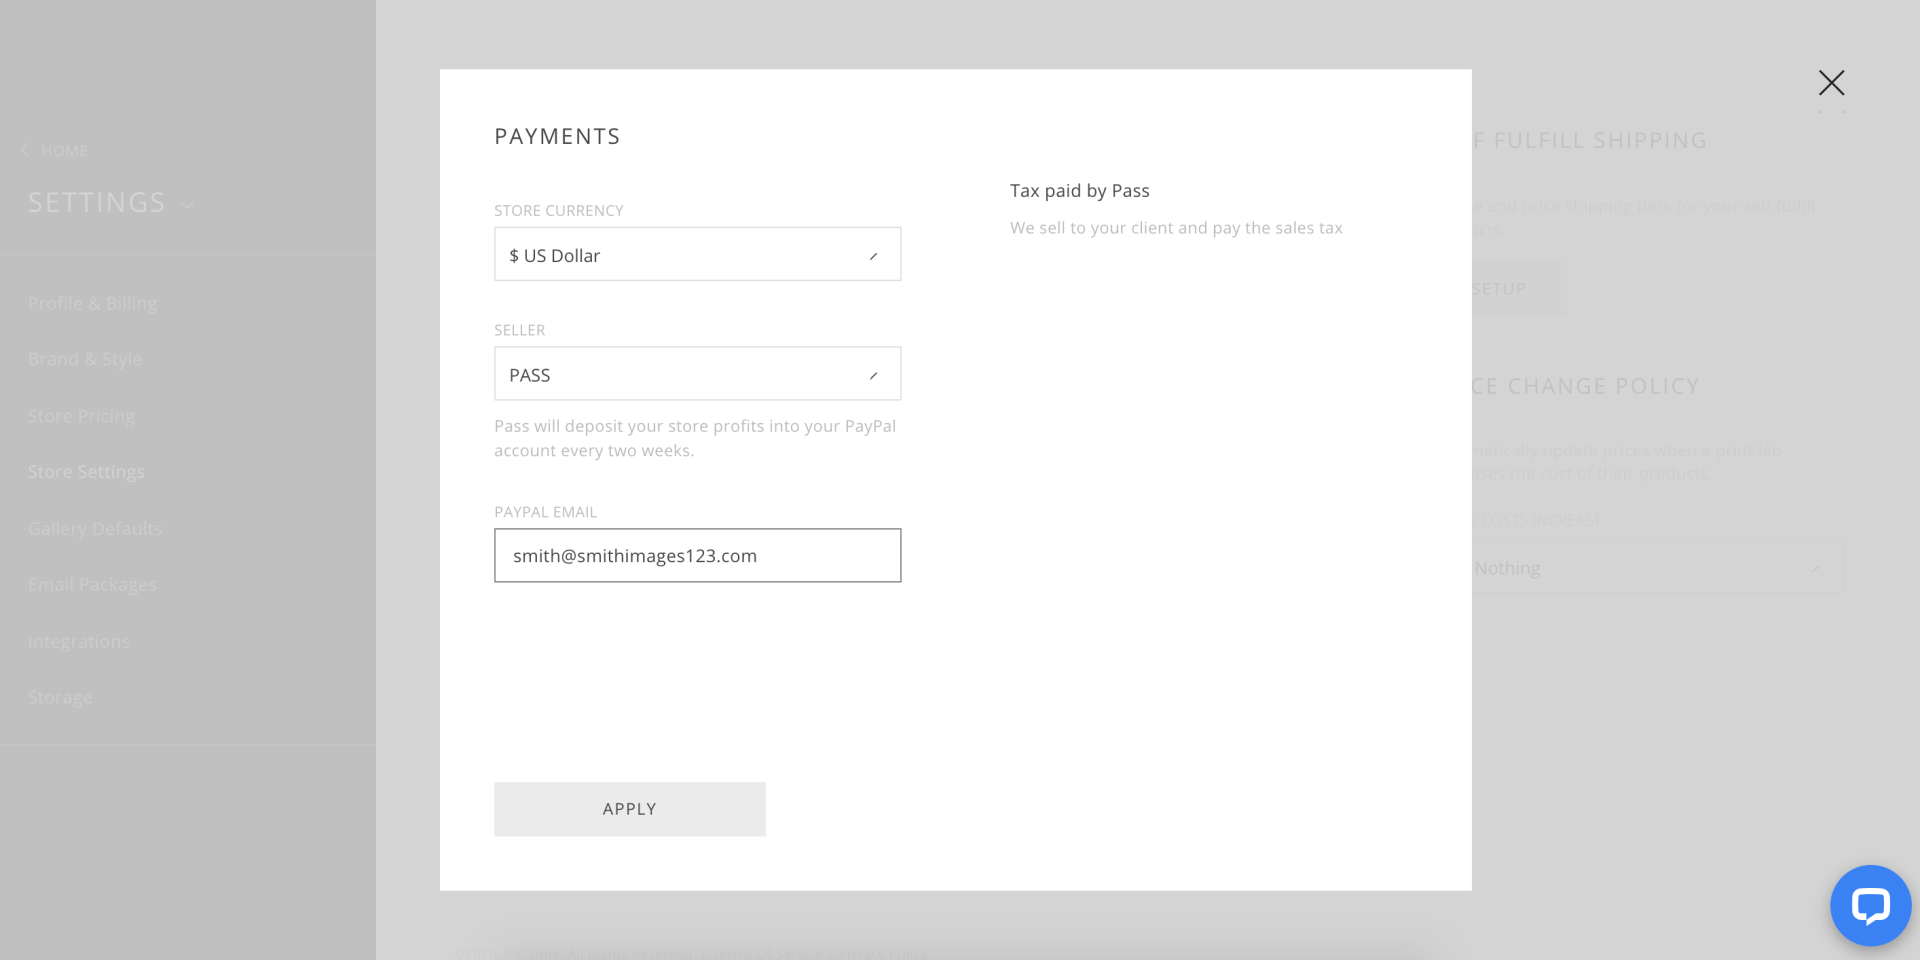Open Store Settings in the sidebar
Viewport: 1920px width, 960px height.
(86, 472)
